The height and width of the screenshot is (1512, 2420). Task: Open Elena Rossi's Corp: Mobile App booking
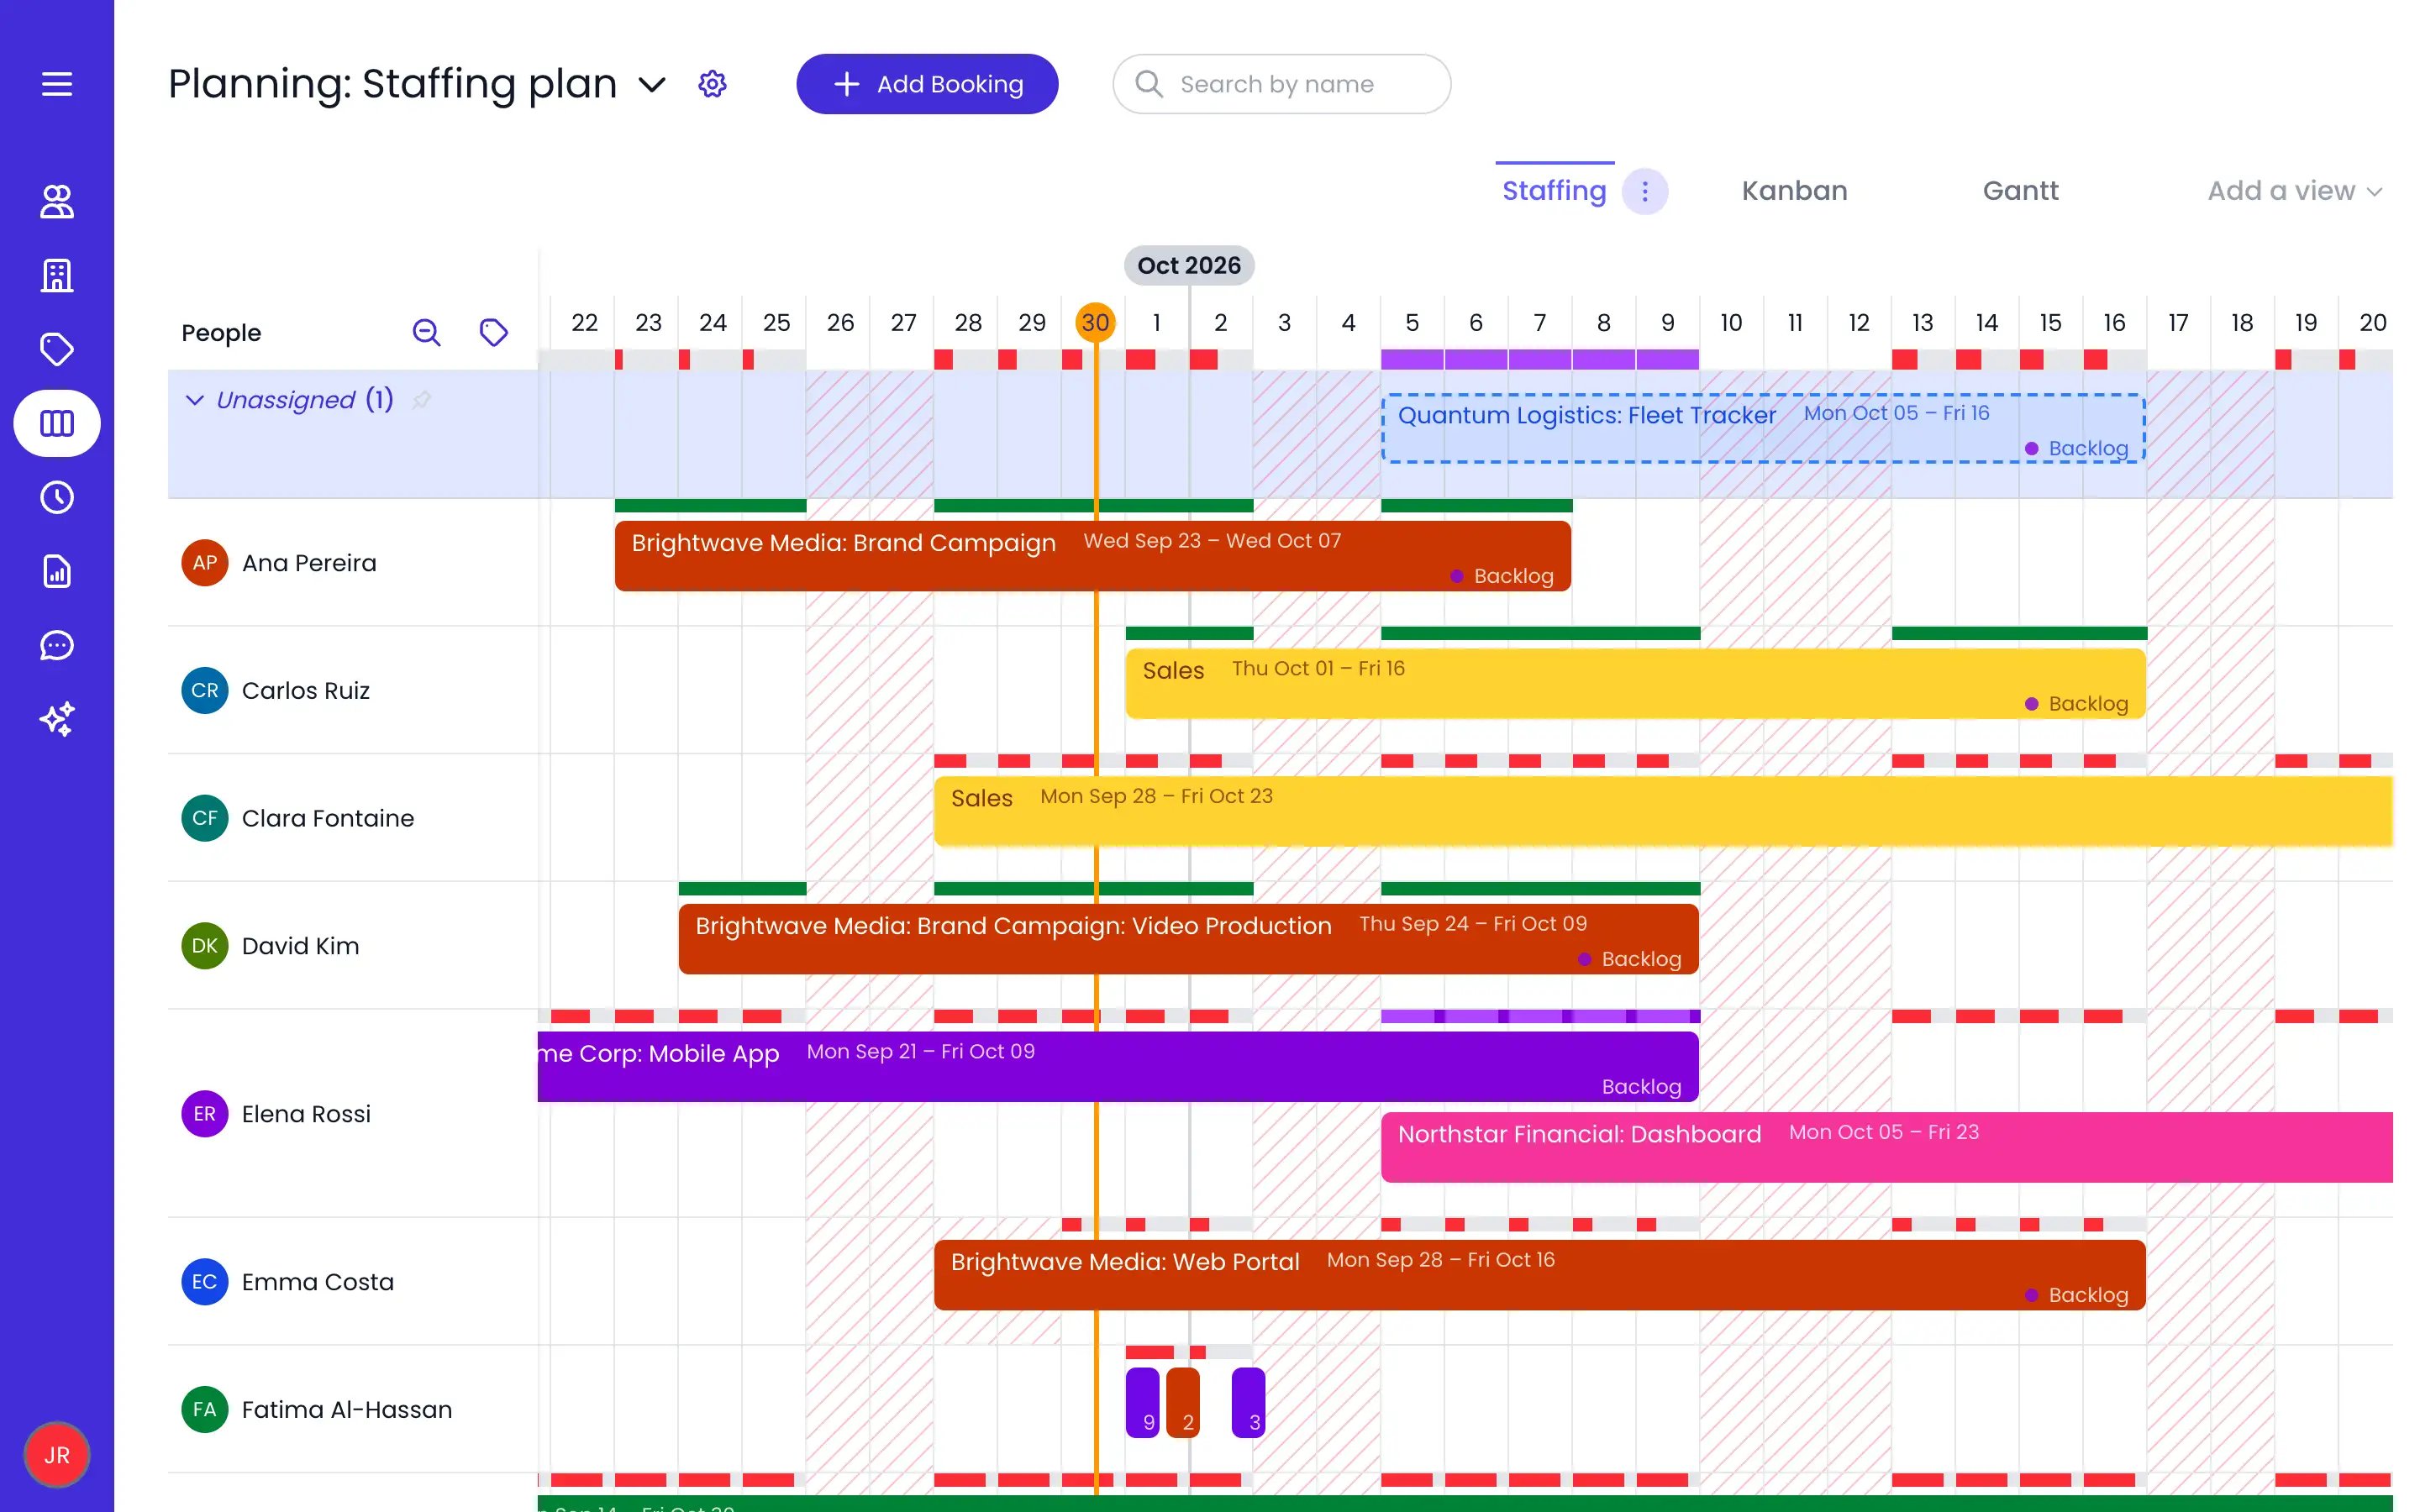click(x=1118, y=1067)
